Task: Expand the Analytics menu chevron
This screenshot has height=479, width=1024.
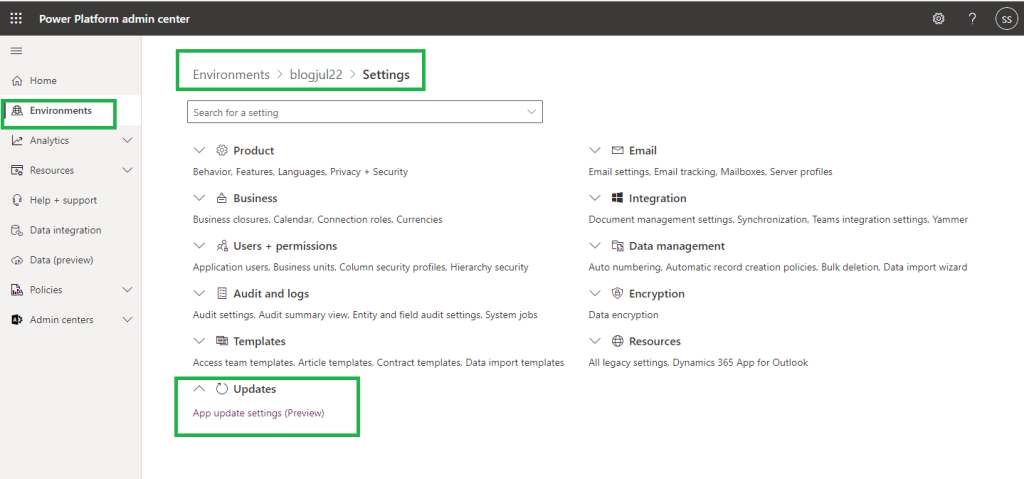Action: click(x=127, y=141)
